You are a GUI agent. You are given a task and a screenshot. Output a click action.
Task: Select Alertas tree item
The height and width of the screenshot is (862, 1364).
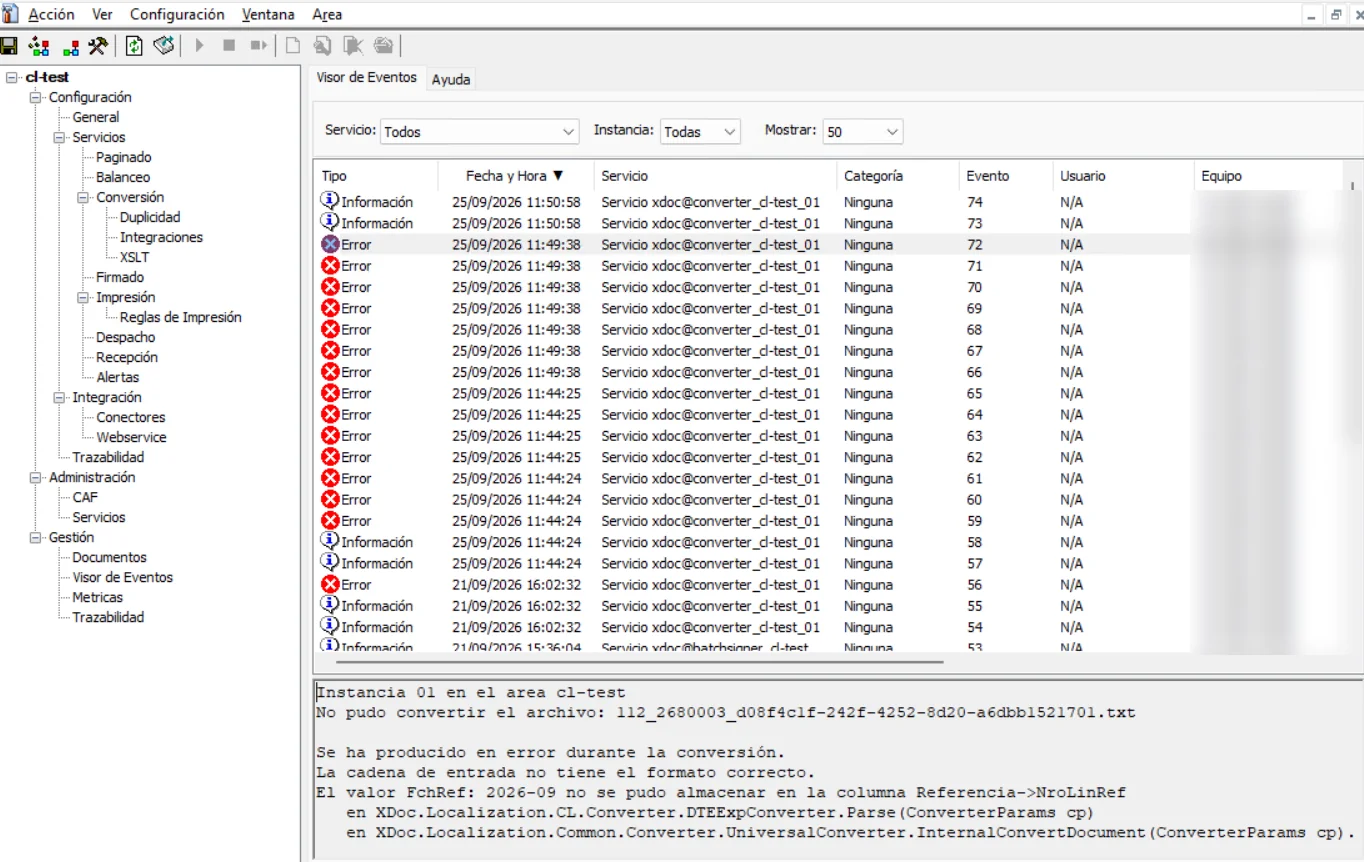(118, 377)
